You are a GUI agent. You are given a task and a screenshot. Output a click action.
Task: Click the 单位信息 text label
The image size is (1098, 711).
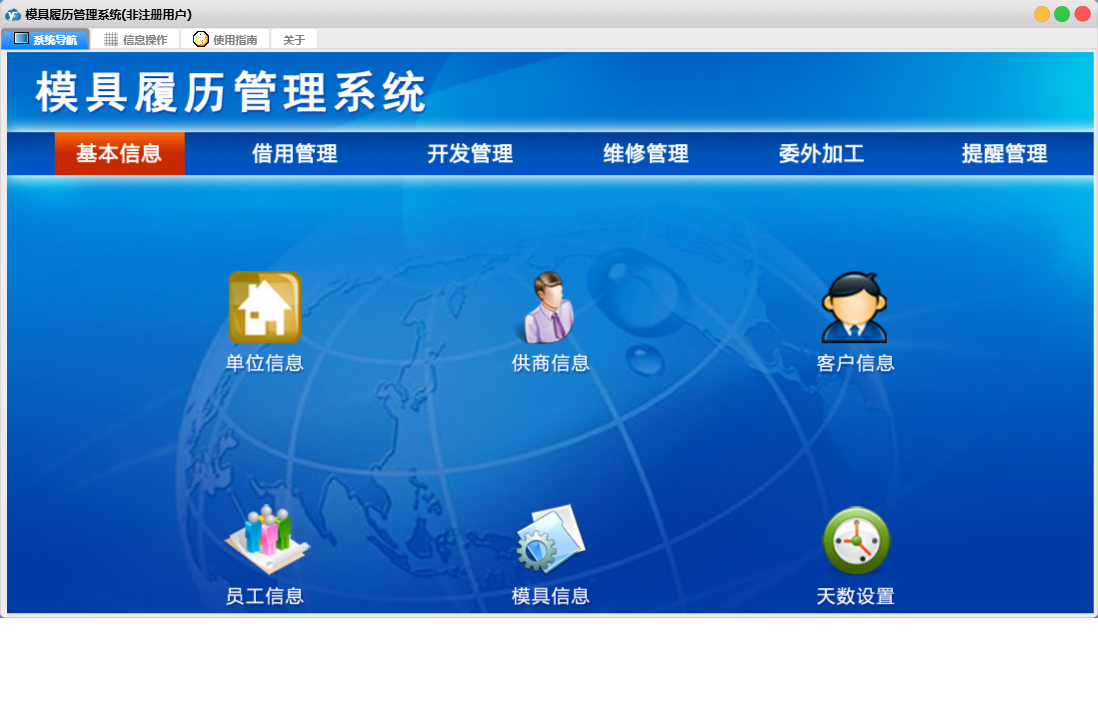pos(265,363)
